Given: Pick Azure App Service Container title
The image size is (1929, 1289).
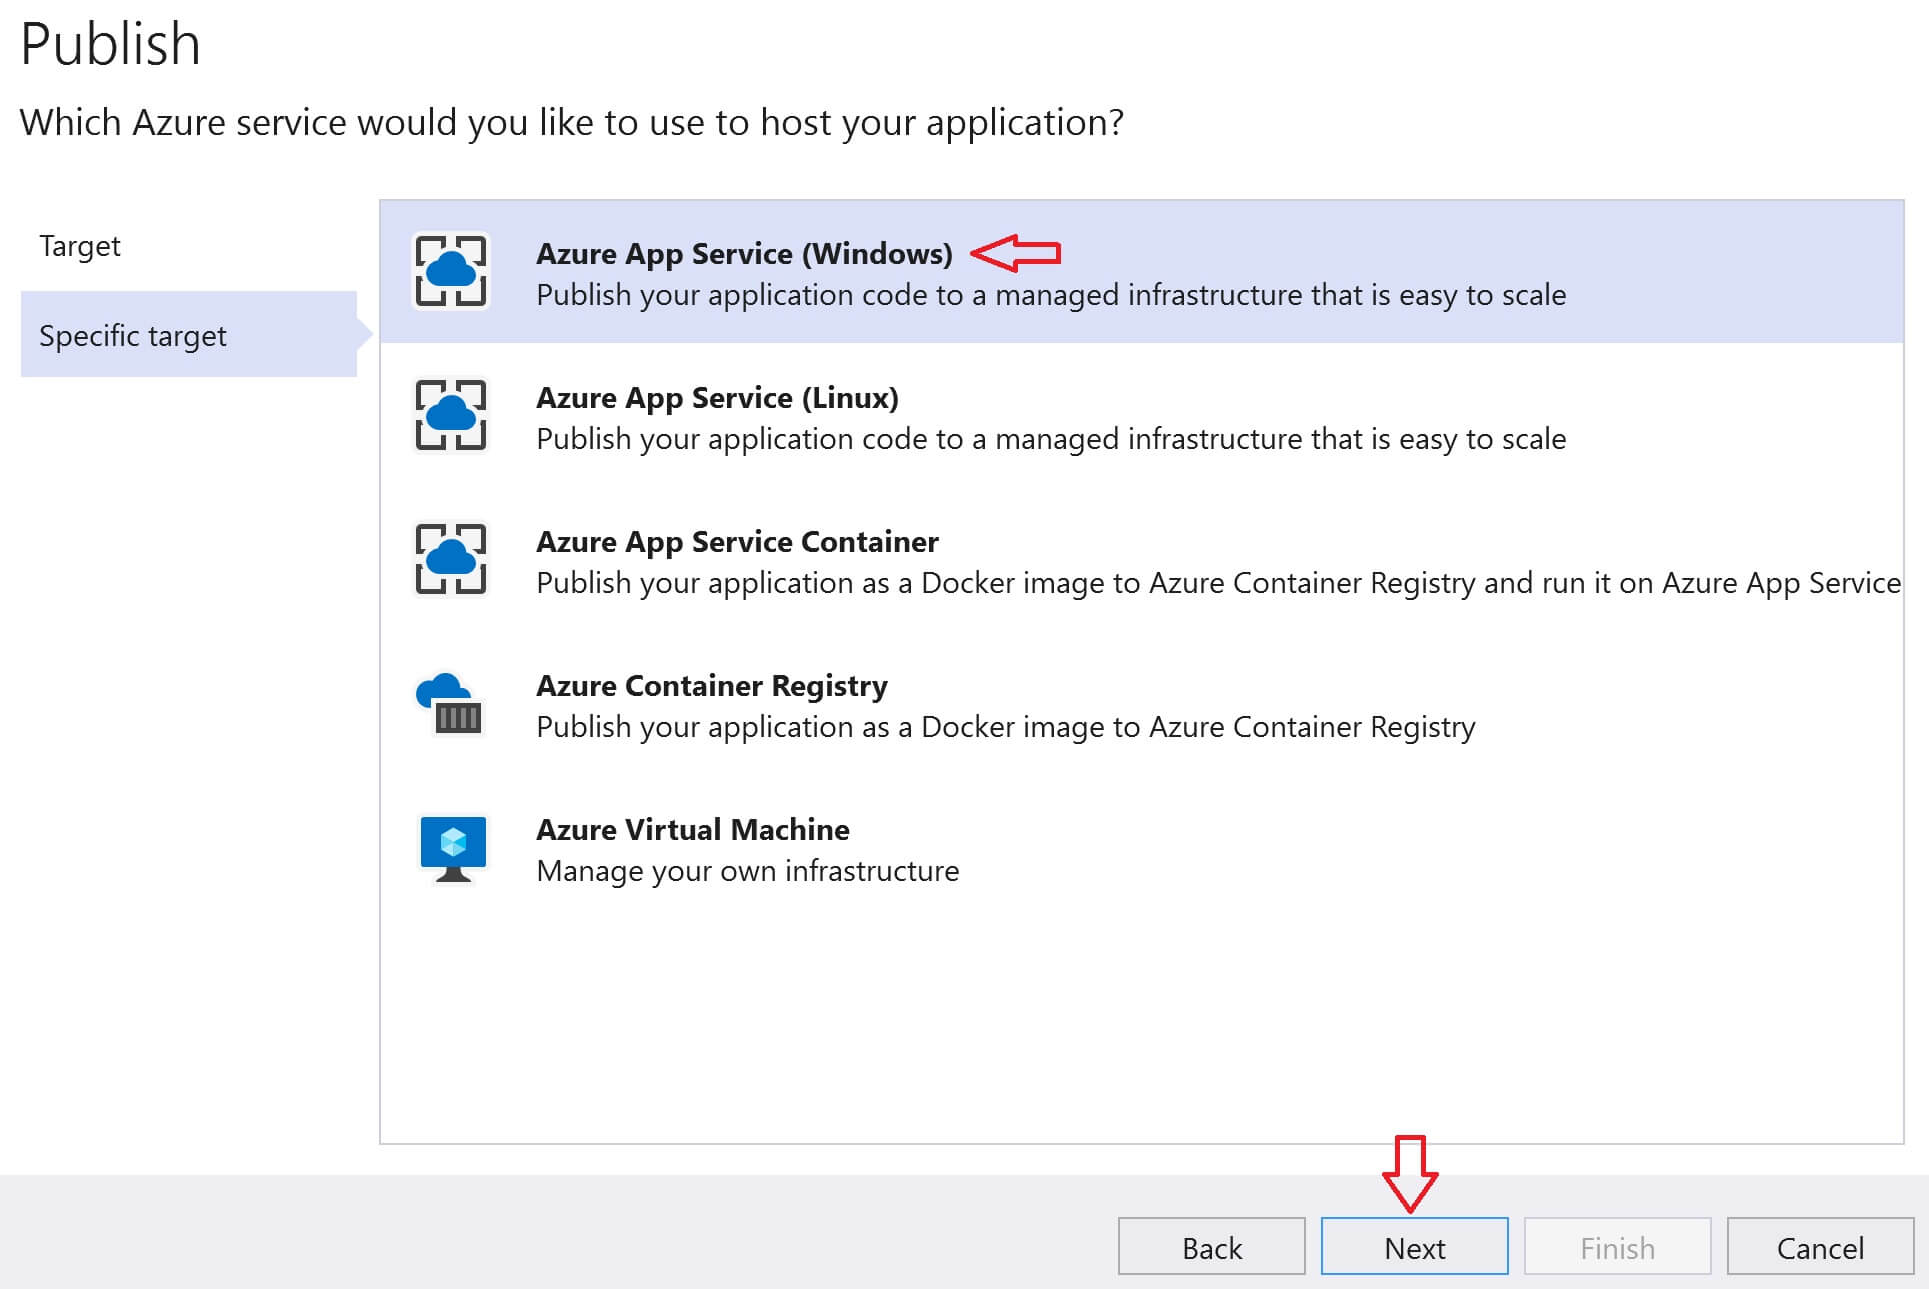Looking at the screenshot, I should [737, 542].
